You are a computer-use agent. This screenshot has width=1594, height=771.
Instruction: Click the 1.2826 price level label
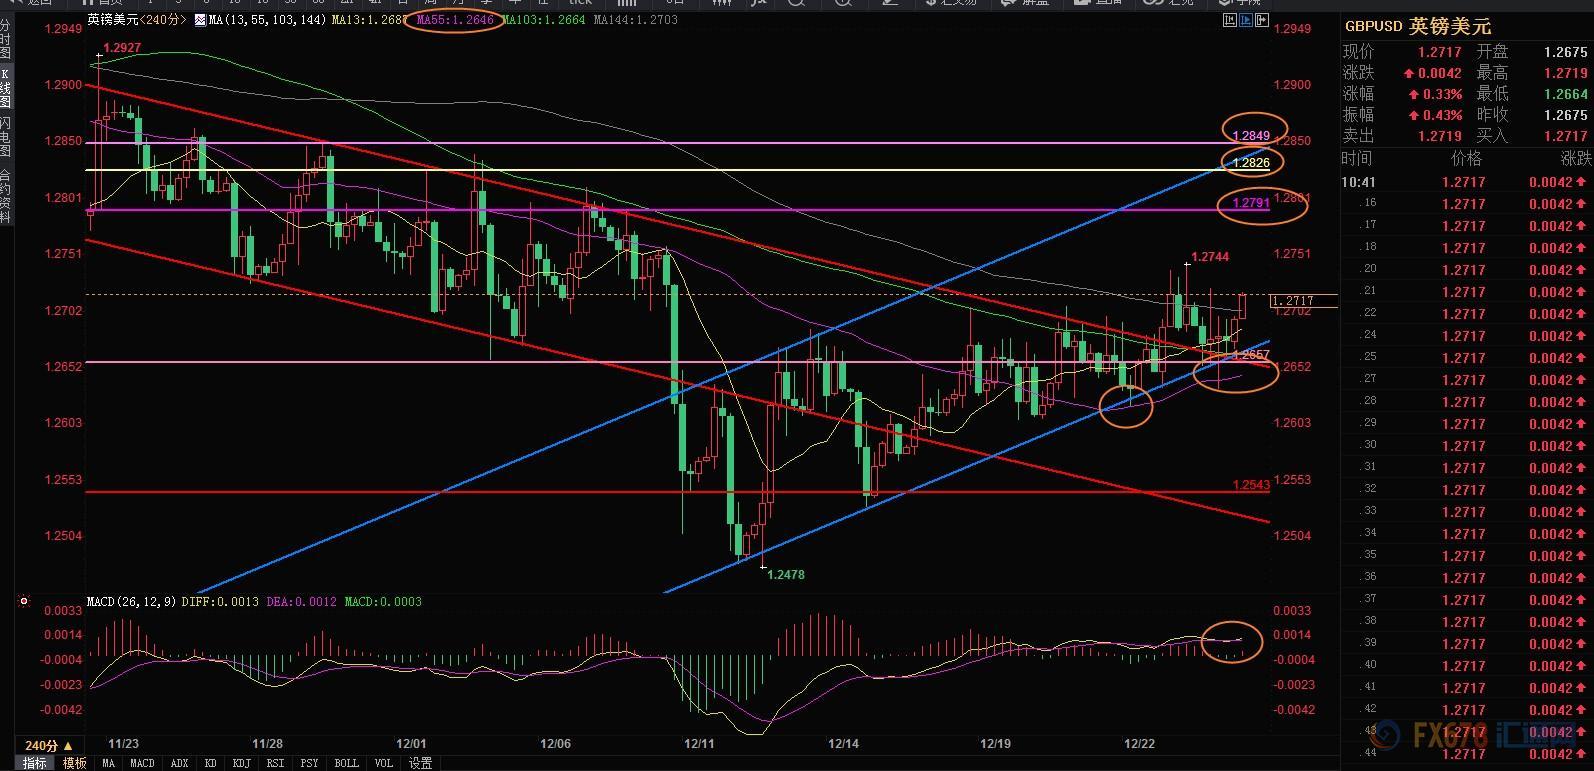(1250, 163)
